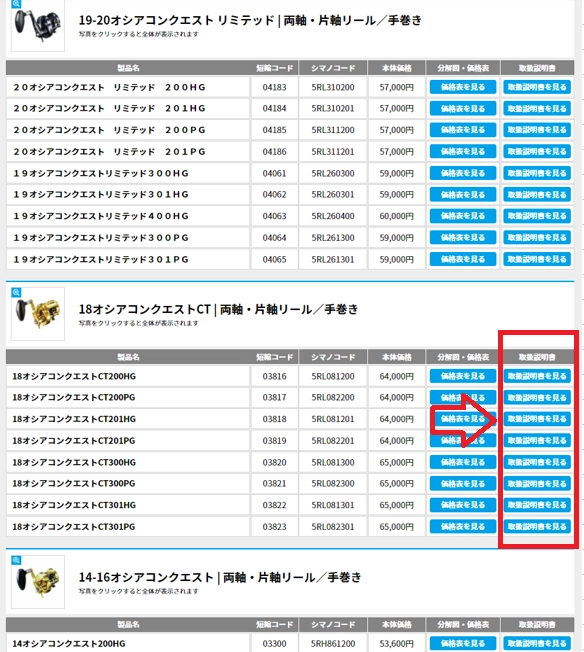Select Shimano code 5RH861200
Image resolution: width=584 pixels, height=652 pixels.
click(333, 644)
